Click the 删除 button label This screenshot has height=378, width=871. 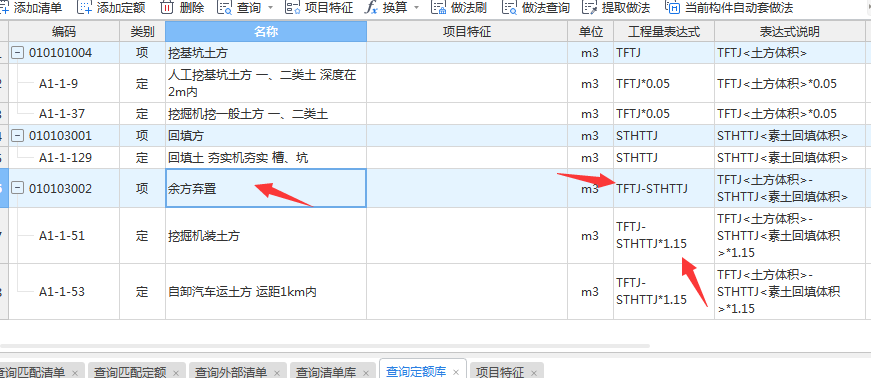tap(192, 8)
